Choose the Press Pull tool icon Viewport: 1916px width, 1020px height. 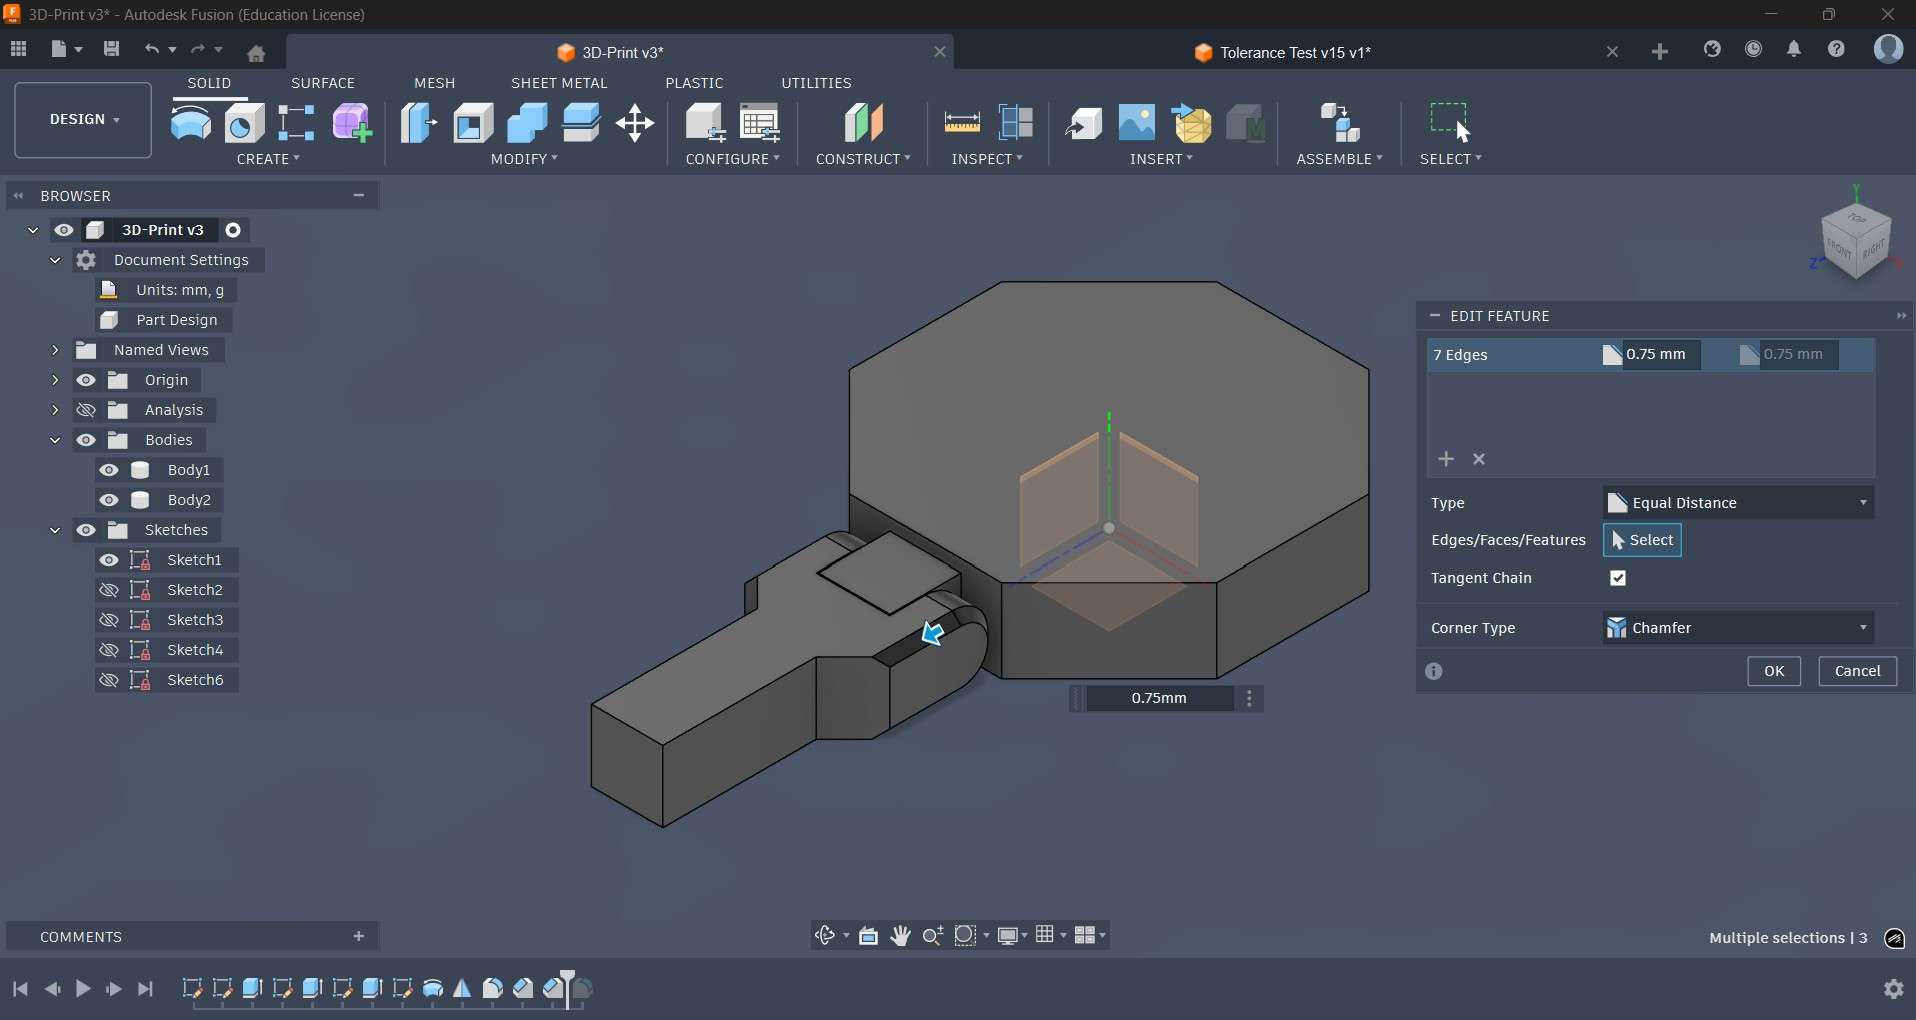(419, 123)
